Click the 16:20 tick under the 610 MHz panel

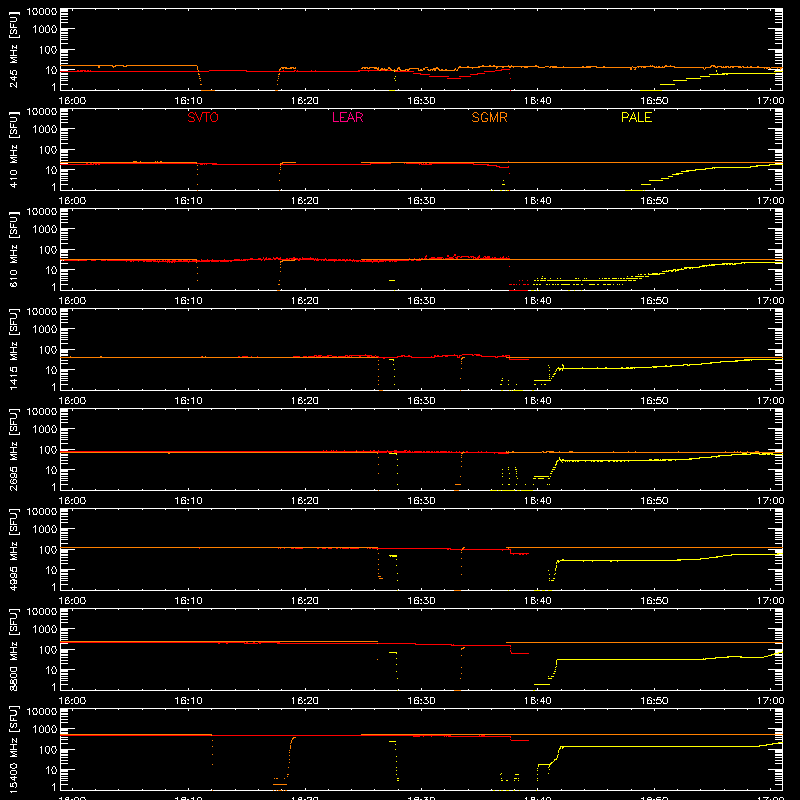point(305,301)
